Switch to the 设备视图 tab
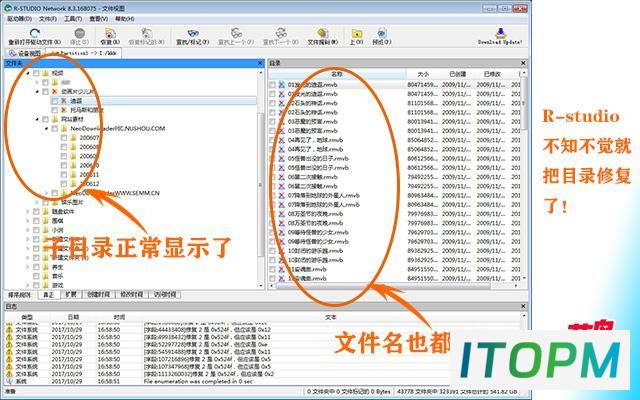The image size is (640, 400). coord(25,53)
